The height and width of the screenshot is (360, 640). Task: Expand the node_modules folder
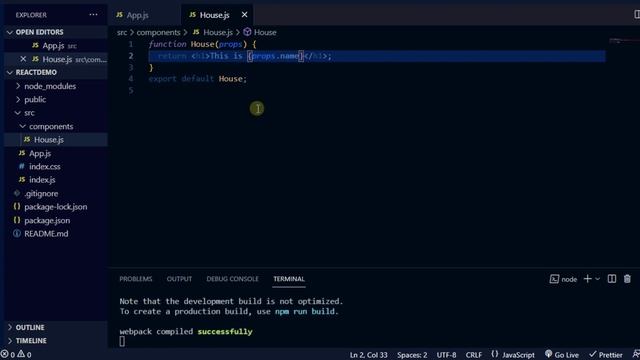[50, 86]
